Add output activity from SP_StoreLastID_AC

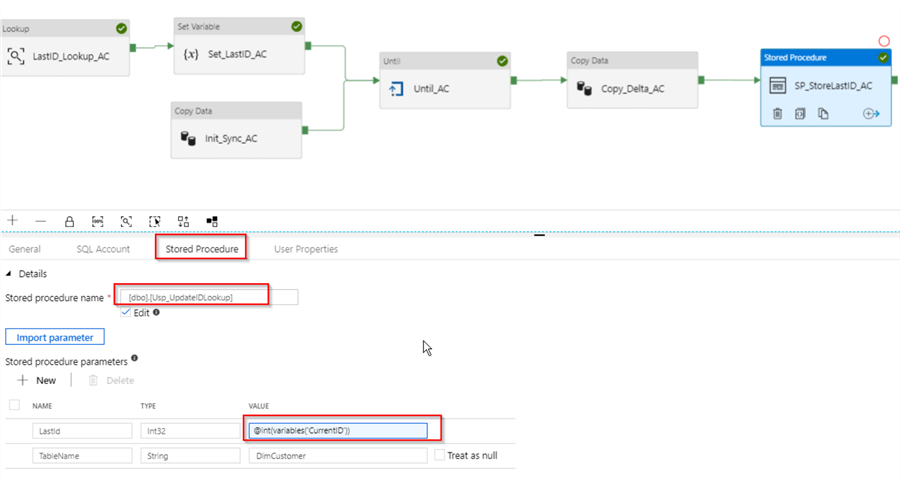[x=871, y=114]
